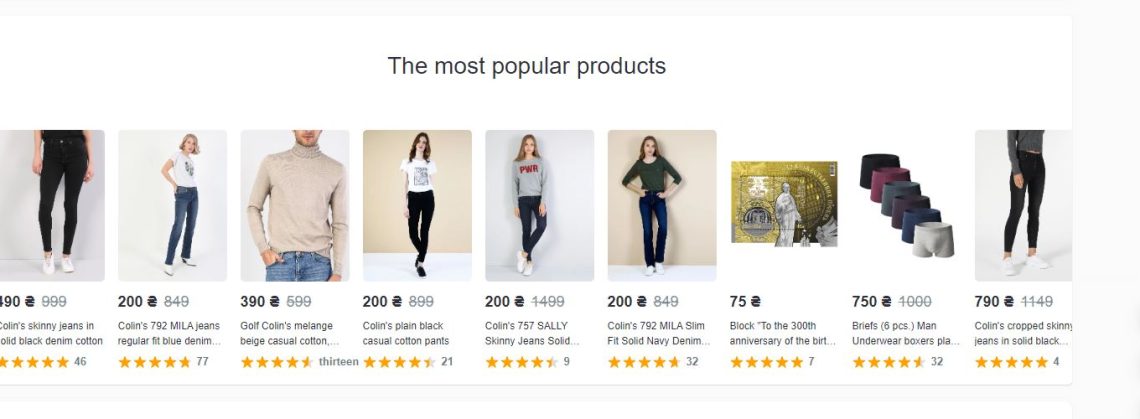This screenshot has width=1140, height=419.
Task: Select the gray PWR sweatshirt model photo
Action: pos(539,205)
